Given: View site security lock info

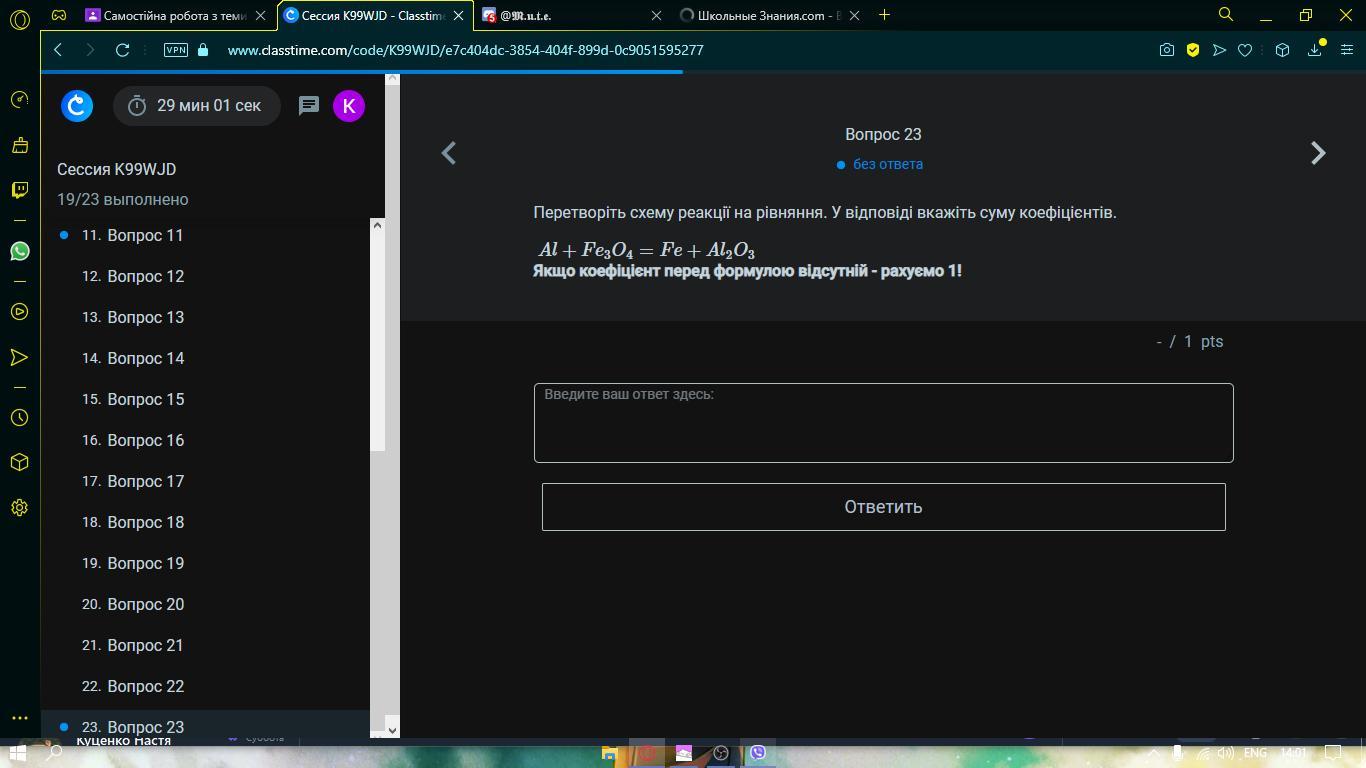Looking at the screenshot, I should coord(204,49).
